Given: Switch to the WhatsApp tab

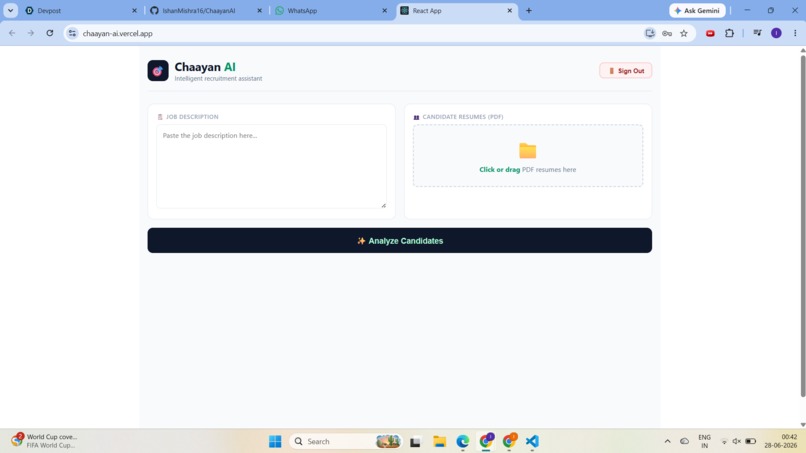Looking at the screenshot, I should [x=331, y=11].
